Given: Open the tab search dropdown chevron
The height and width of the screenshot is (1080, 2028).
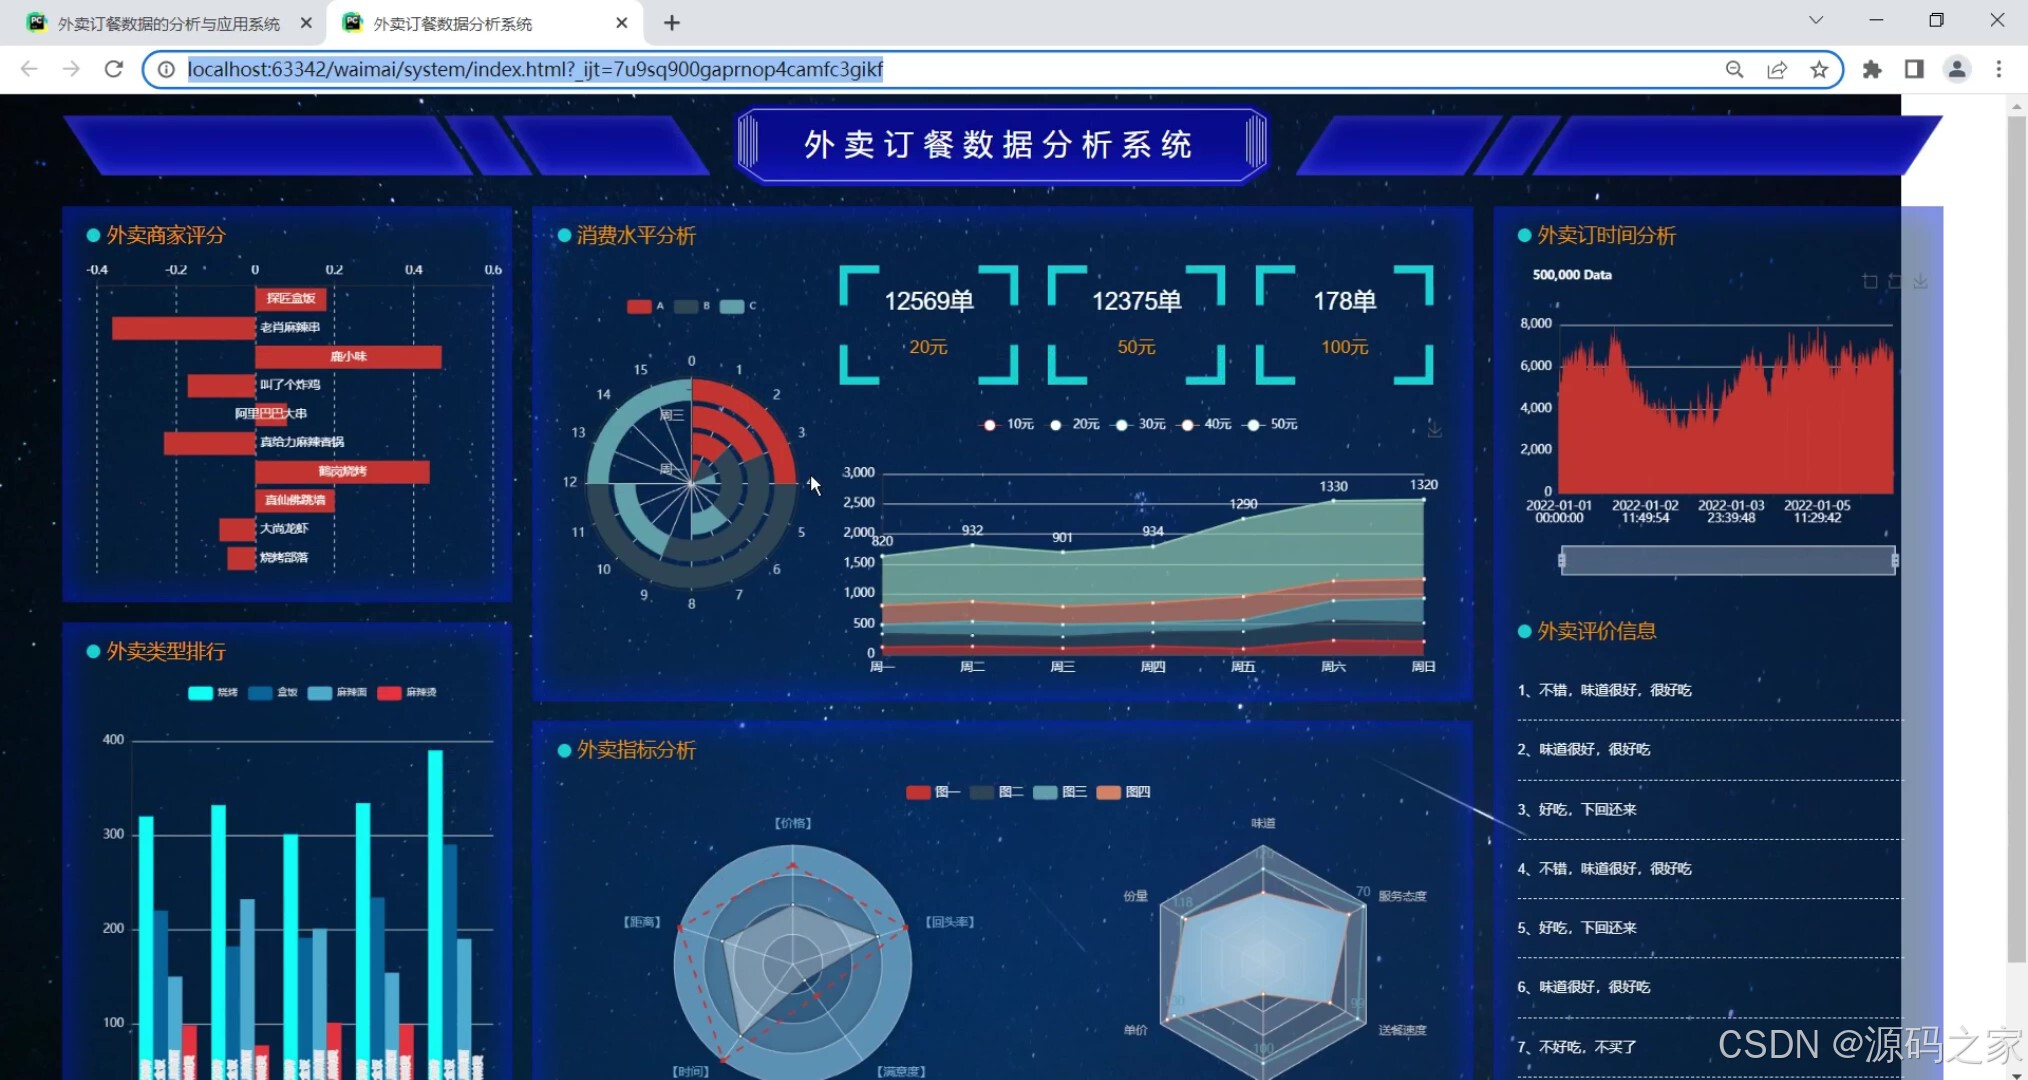Looking at the screenshot, I should coord(1816,21).
